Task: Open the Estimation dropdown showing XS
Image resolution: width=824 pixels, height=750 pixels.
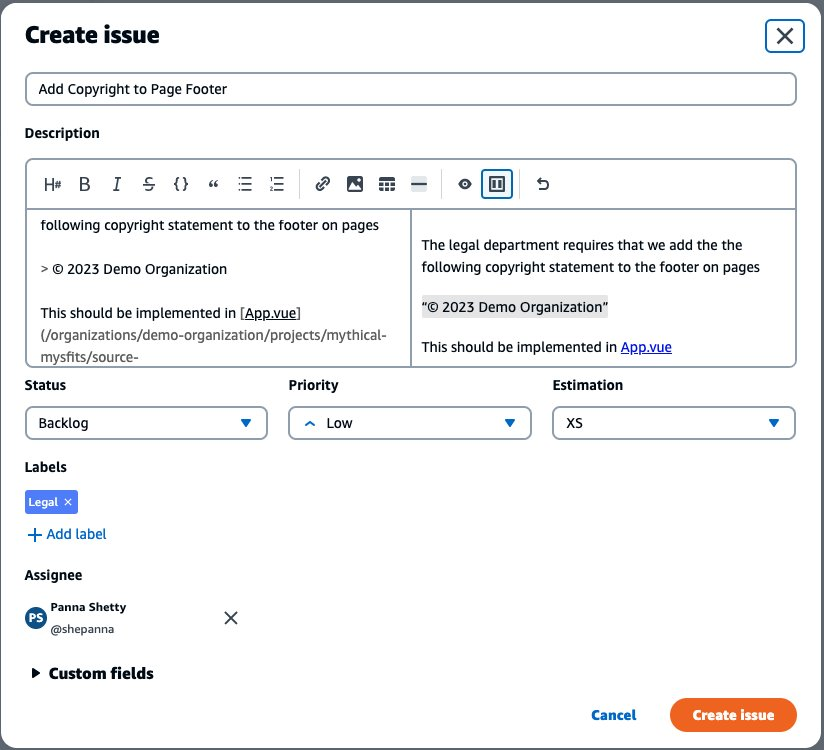Action: (x=673, y=423)
